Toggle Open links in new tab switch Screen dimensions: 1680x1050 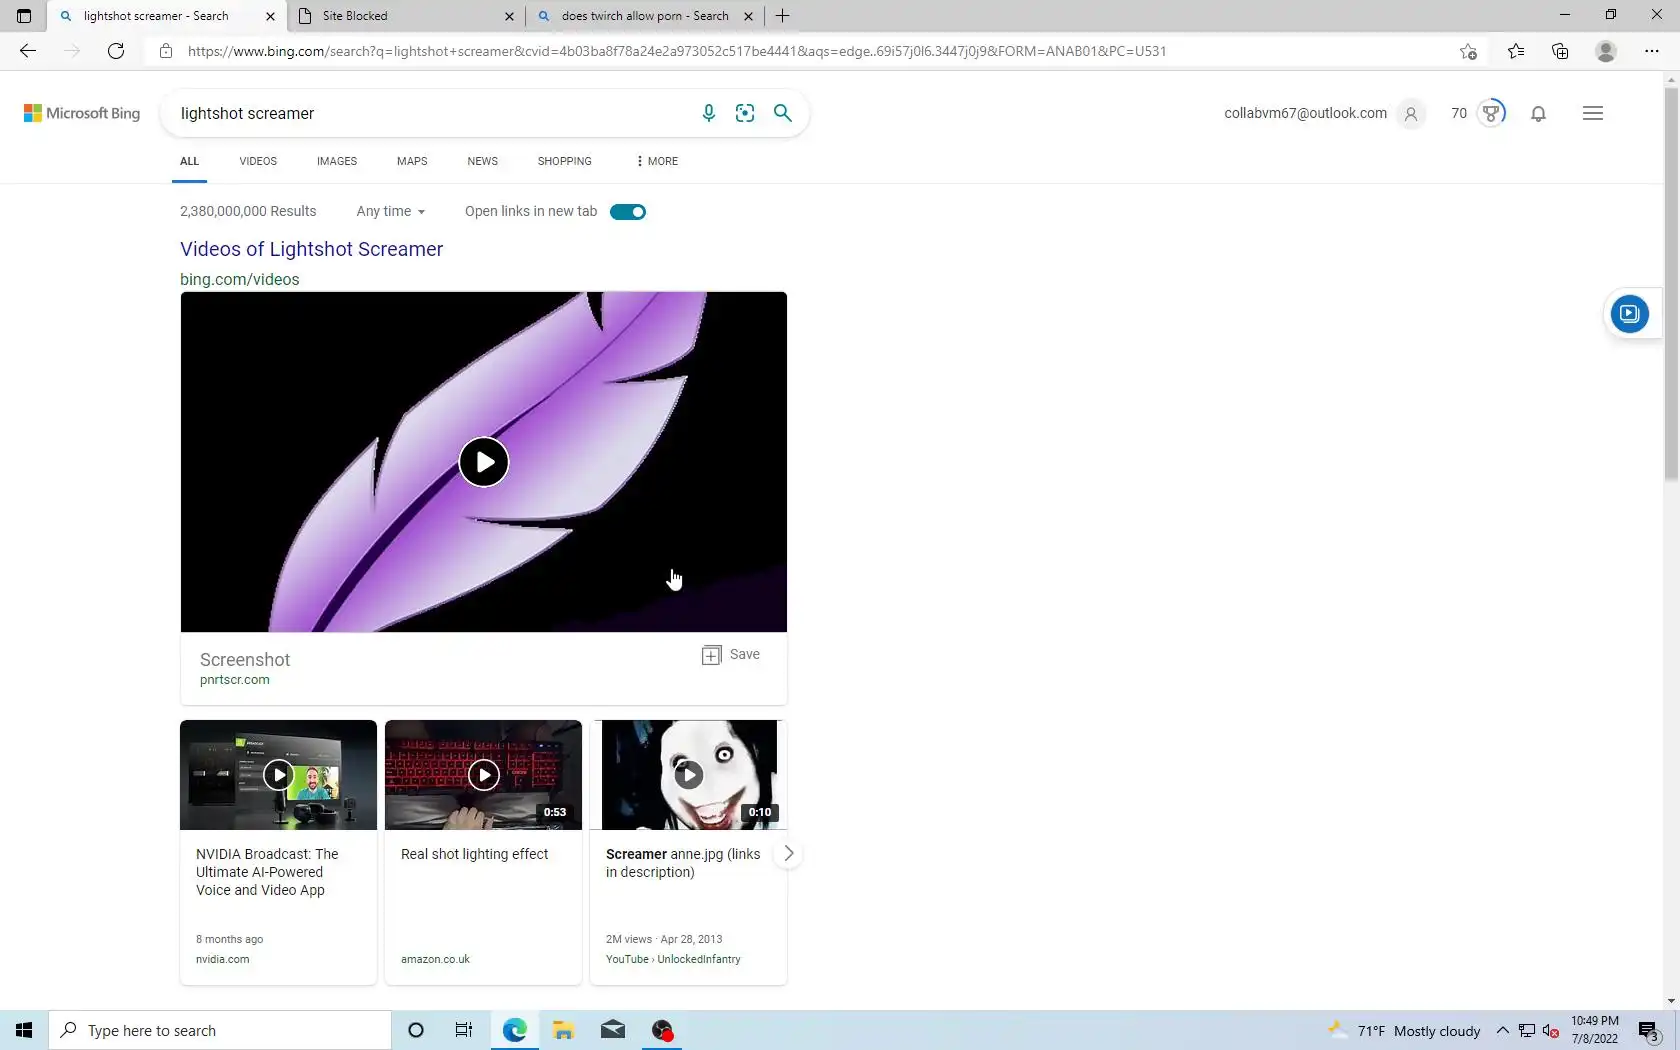628,212
